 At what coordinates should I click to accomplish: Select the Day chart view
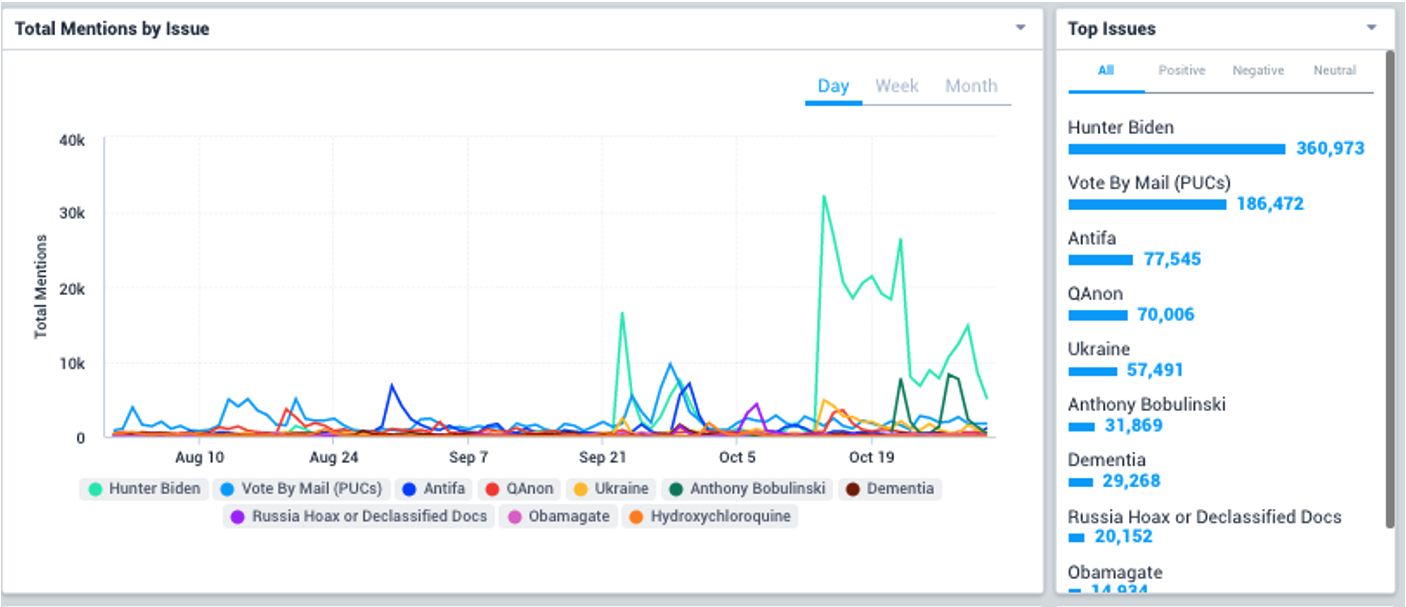click(x=833, y=86)
